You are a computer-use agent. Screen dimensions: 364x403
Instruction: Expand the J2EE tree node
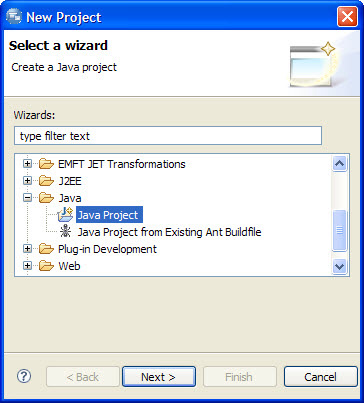click(28, 181)
